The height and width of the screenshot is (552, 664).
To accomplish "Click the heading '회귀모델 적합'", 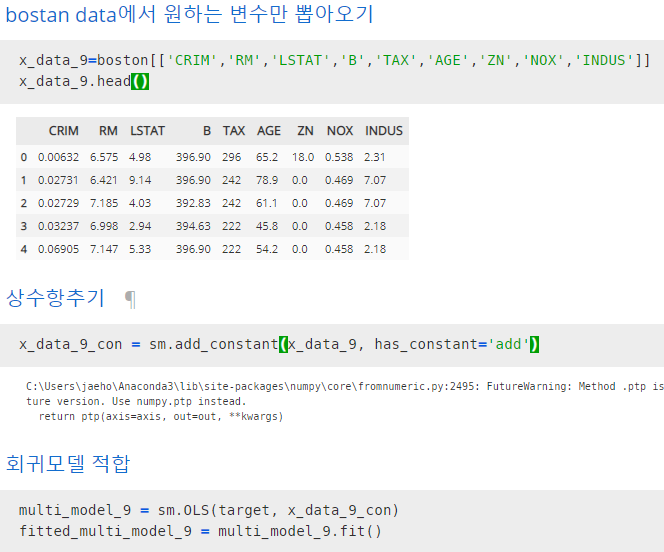I will [x=68, y=464].
